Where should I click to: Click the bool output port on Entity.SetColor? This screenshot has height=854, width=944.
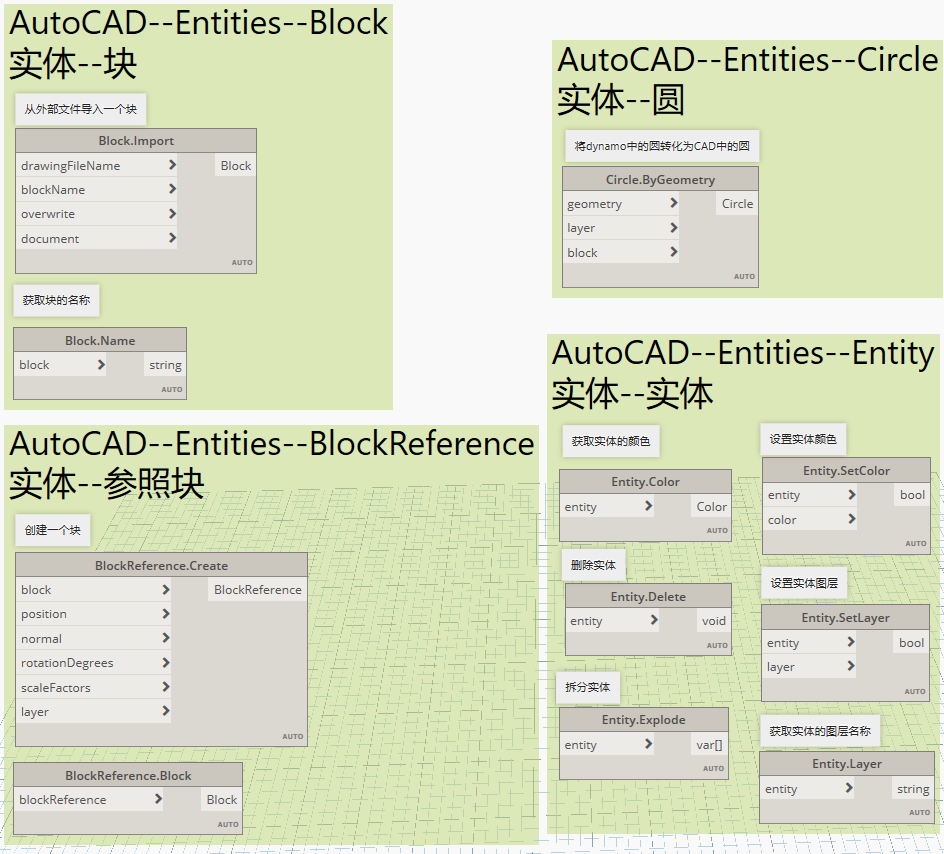(x=910, y=494)
